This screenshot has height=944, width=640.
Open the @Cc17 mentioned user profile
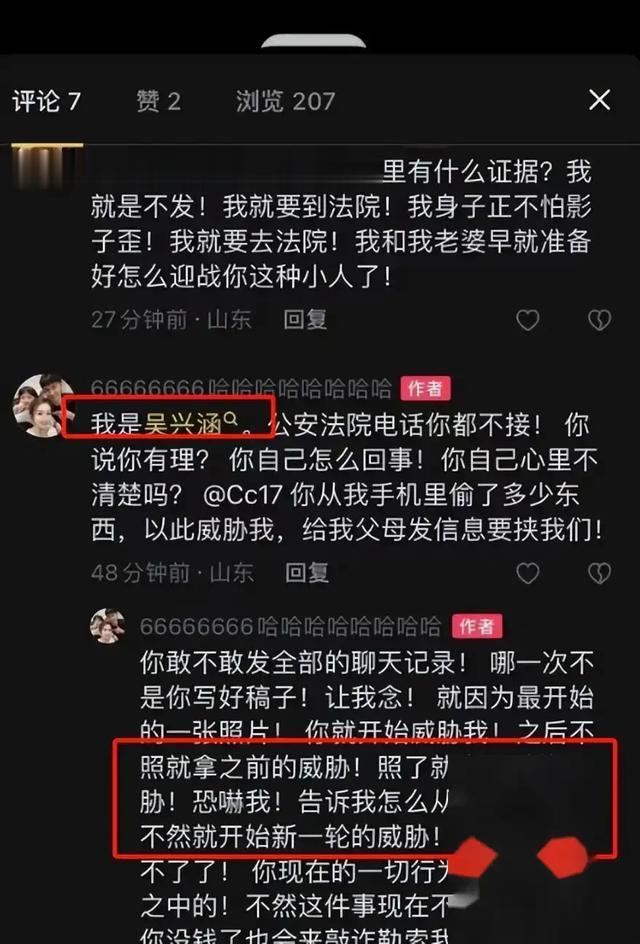point(243,495)
